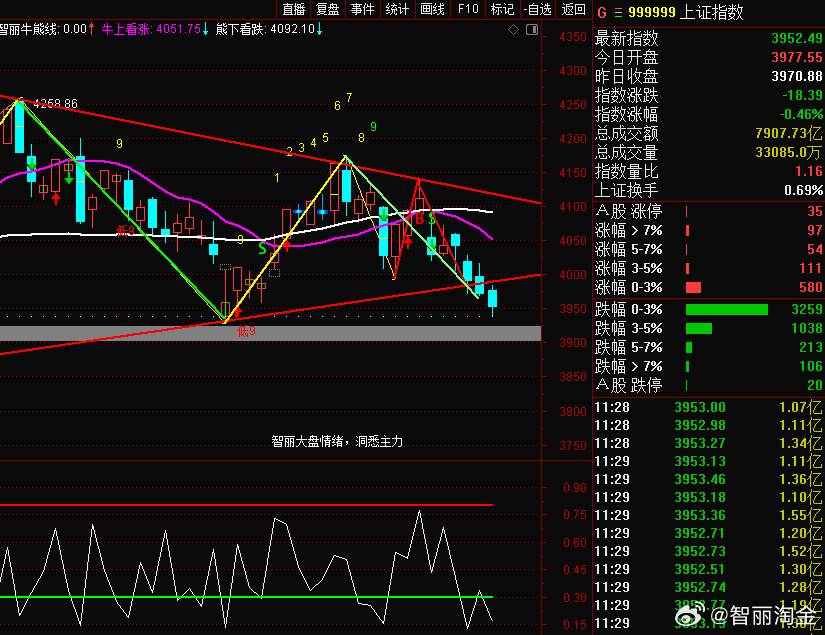Select the 画线 draw line tool

pos(432,9)
